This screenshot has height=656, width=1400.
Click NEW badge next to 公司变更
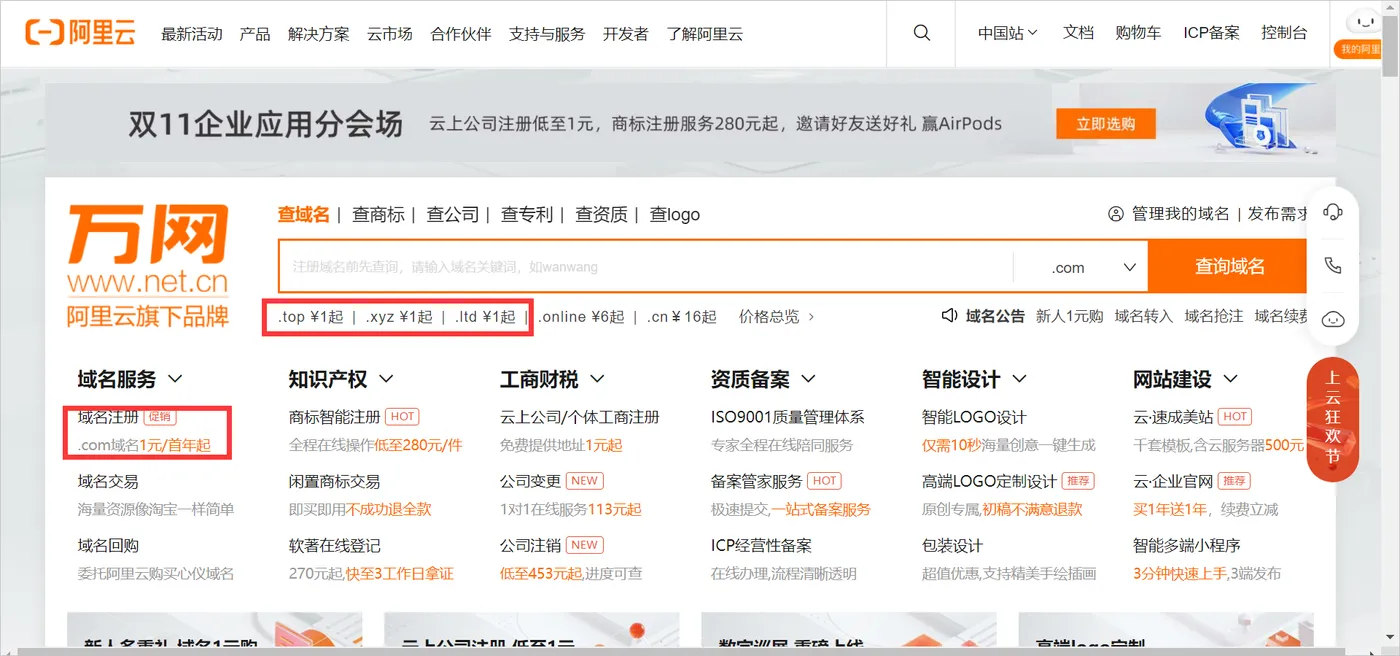click(585, 481)
